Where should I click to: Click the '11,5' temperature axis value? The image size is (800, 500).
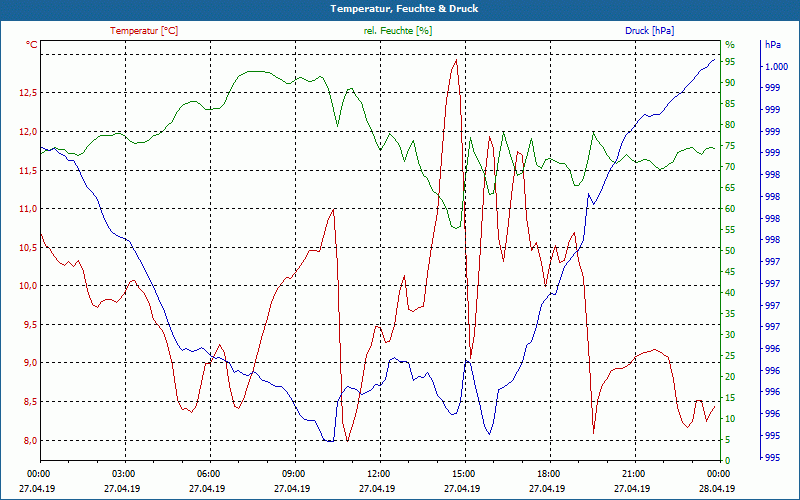pos(29,170)
